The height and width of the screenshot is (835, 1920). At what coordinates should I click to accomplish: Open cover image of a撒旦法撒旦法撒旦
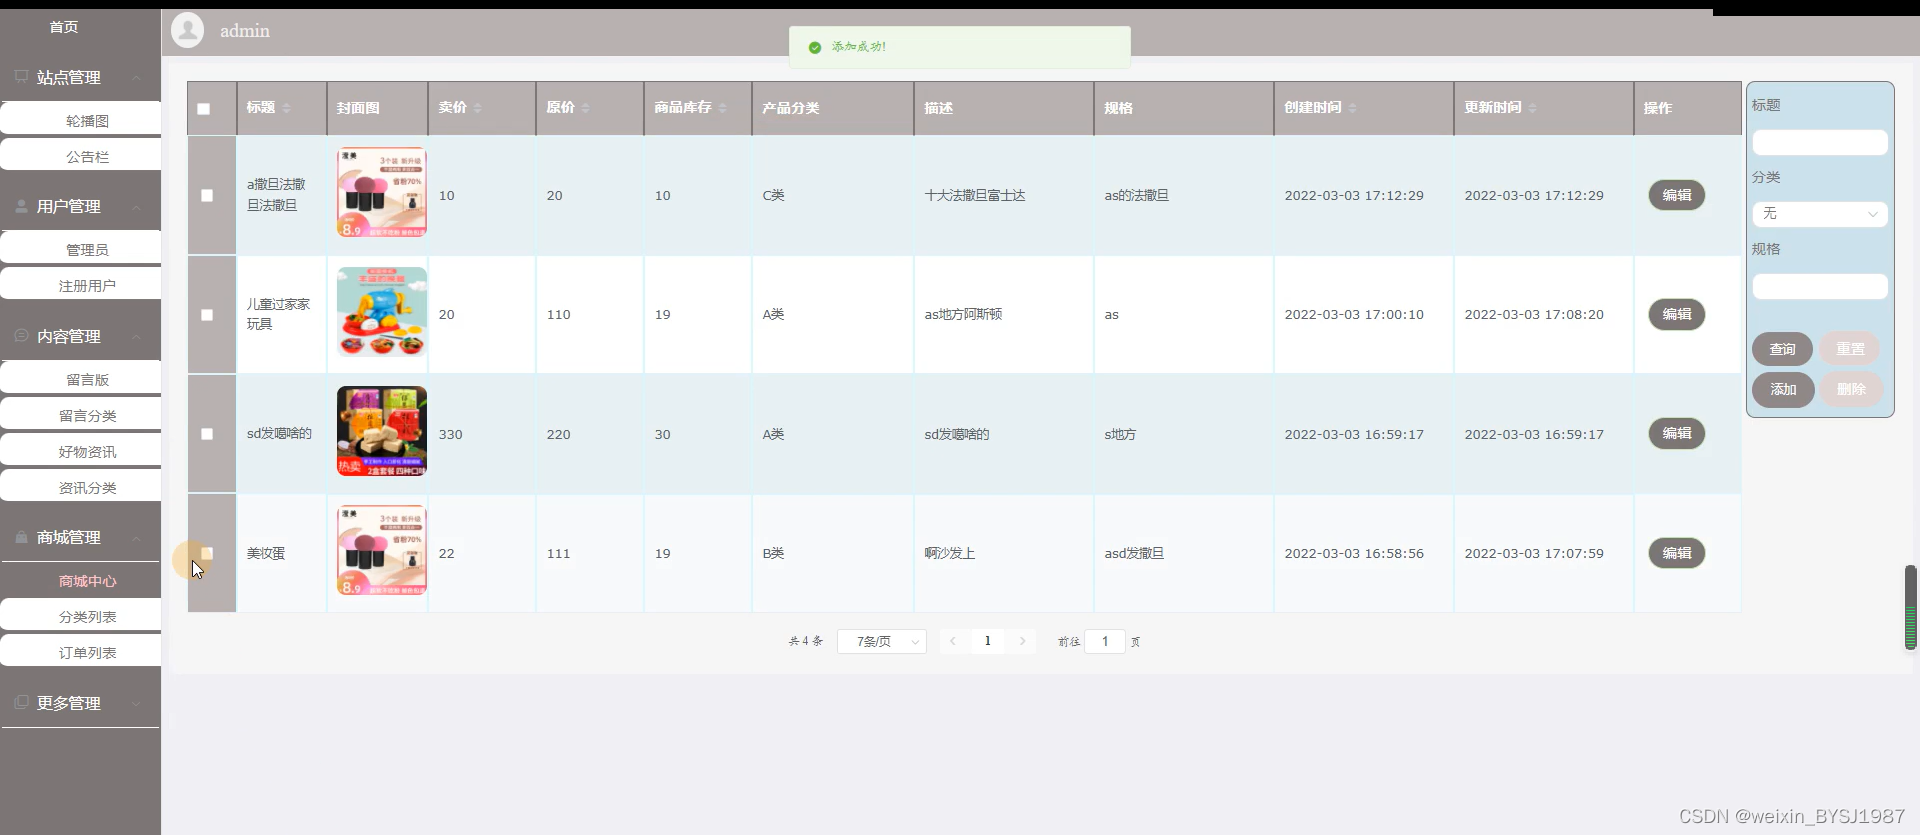click(x=382, y=192)
